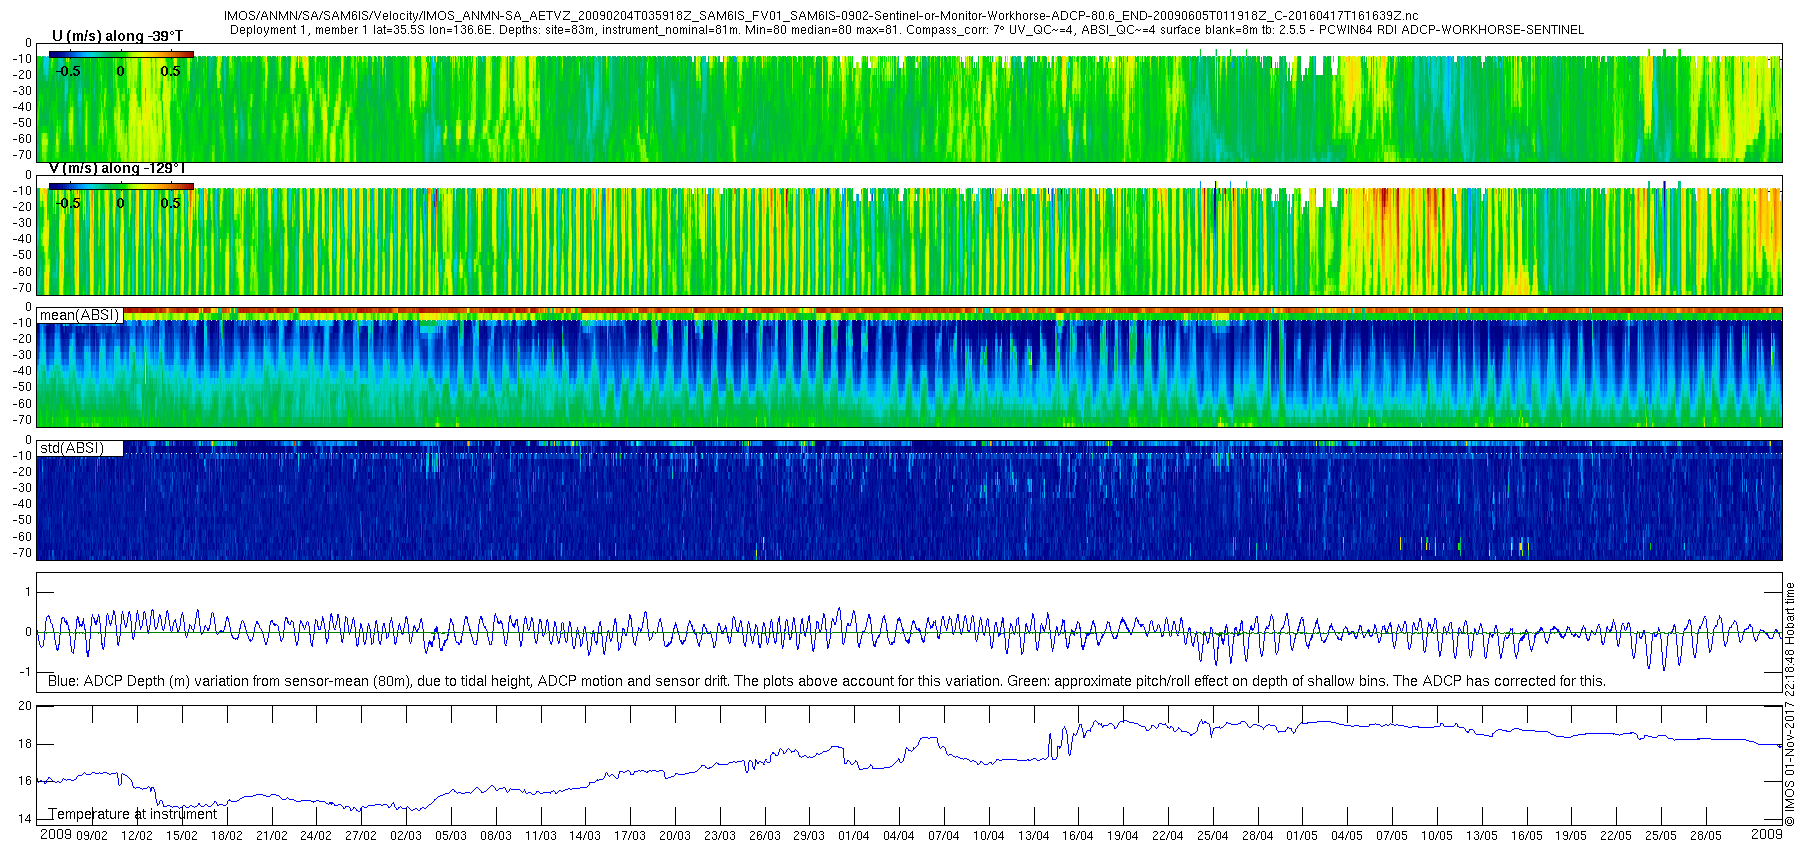Click the '01/04' date tick label
The width and height of the screenshot is (1800, 850).
(x=854, y=836)
